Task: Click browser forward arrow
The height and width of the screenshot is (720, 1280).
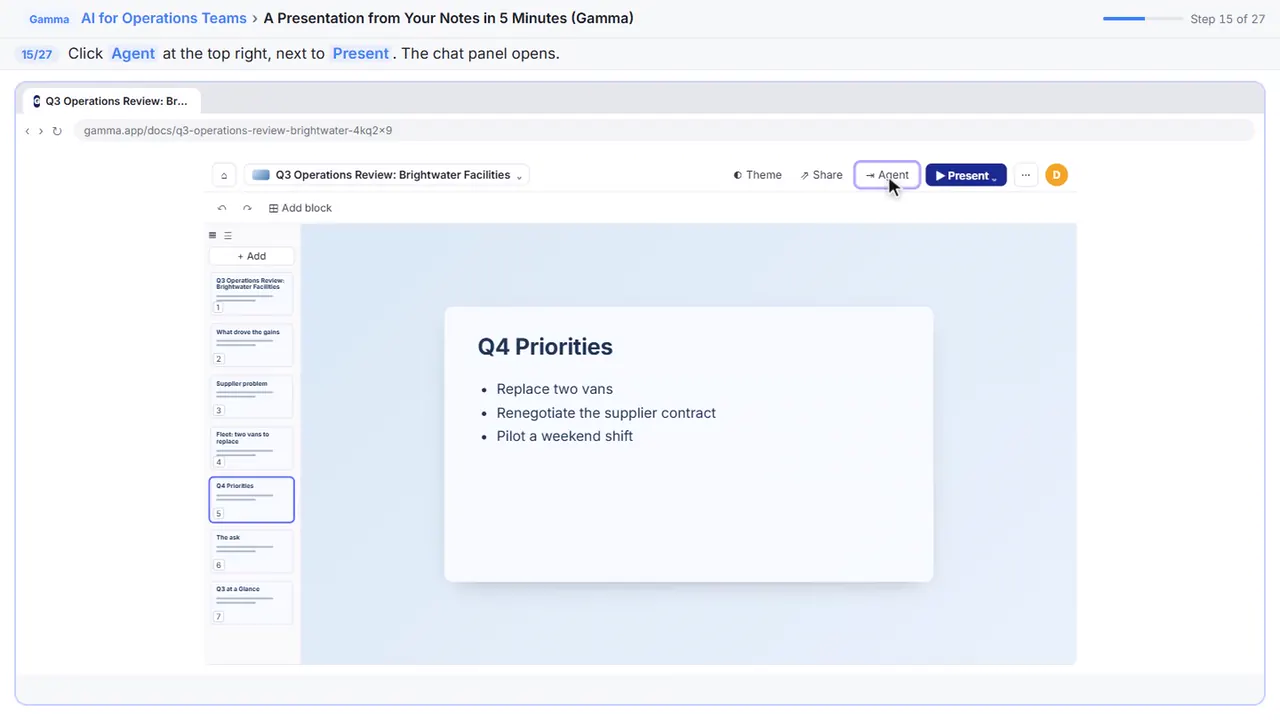Action: pos(41,131)
